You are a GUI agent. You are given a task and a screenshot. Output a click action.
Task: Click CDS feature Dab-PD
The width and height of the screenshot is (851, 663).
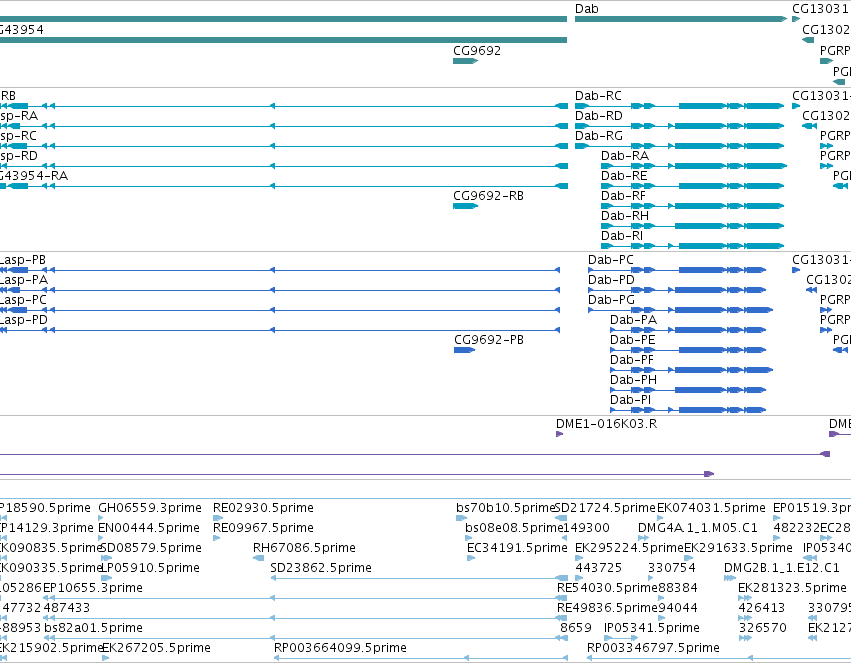pos(611,280)
